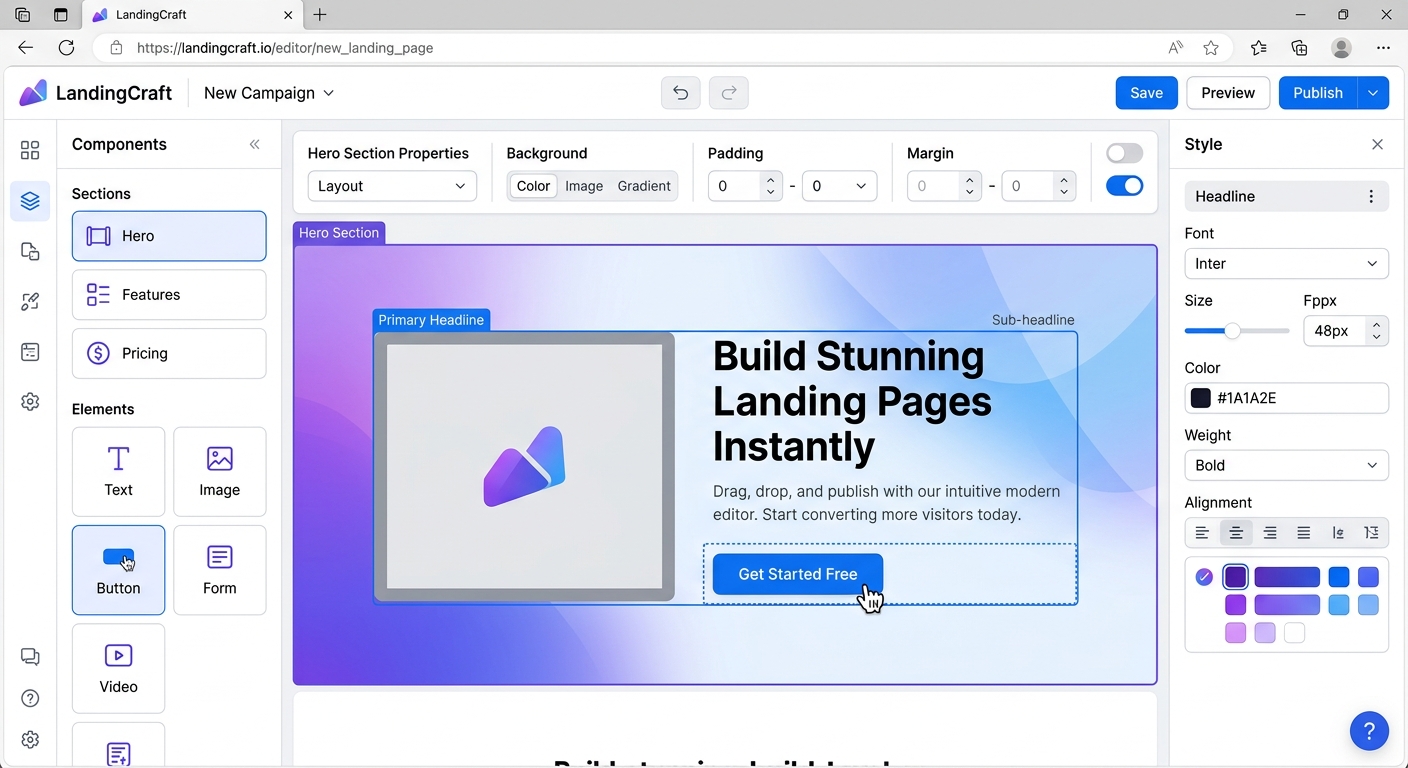
Task: Click the Sub-headline label
Action: [1033, 320]
